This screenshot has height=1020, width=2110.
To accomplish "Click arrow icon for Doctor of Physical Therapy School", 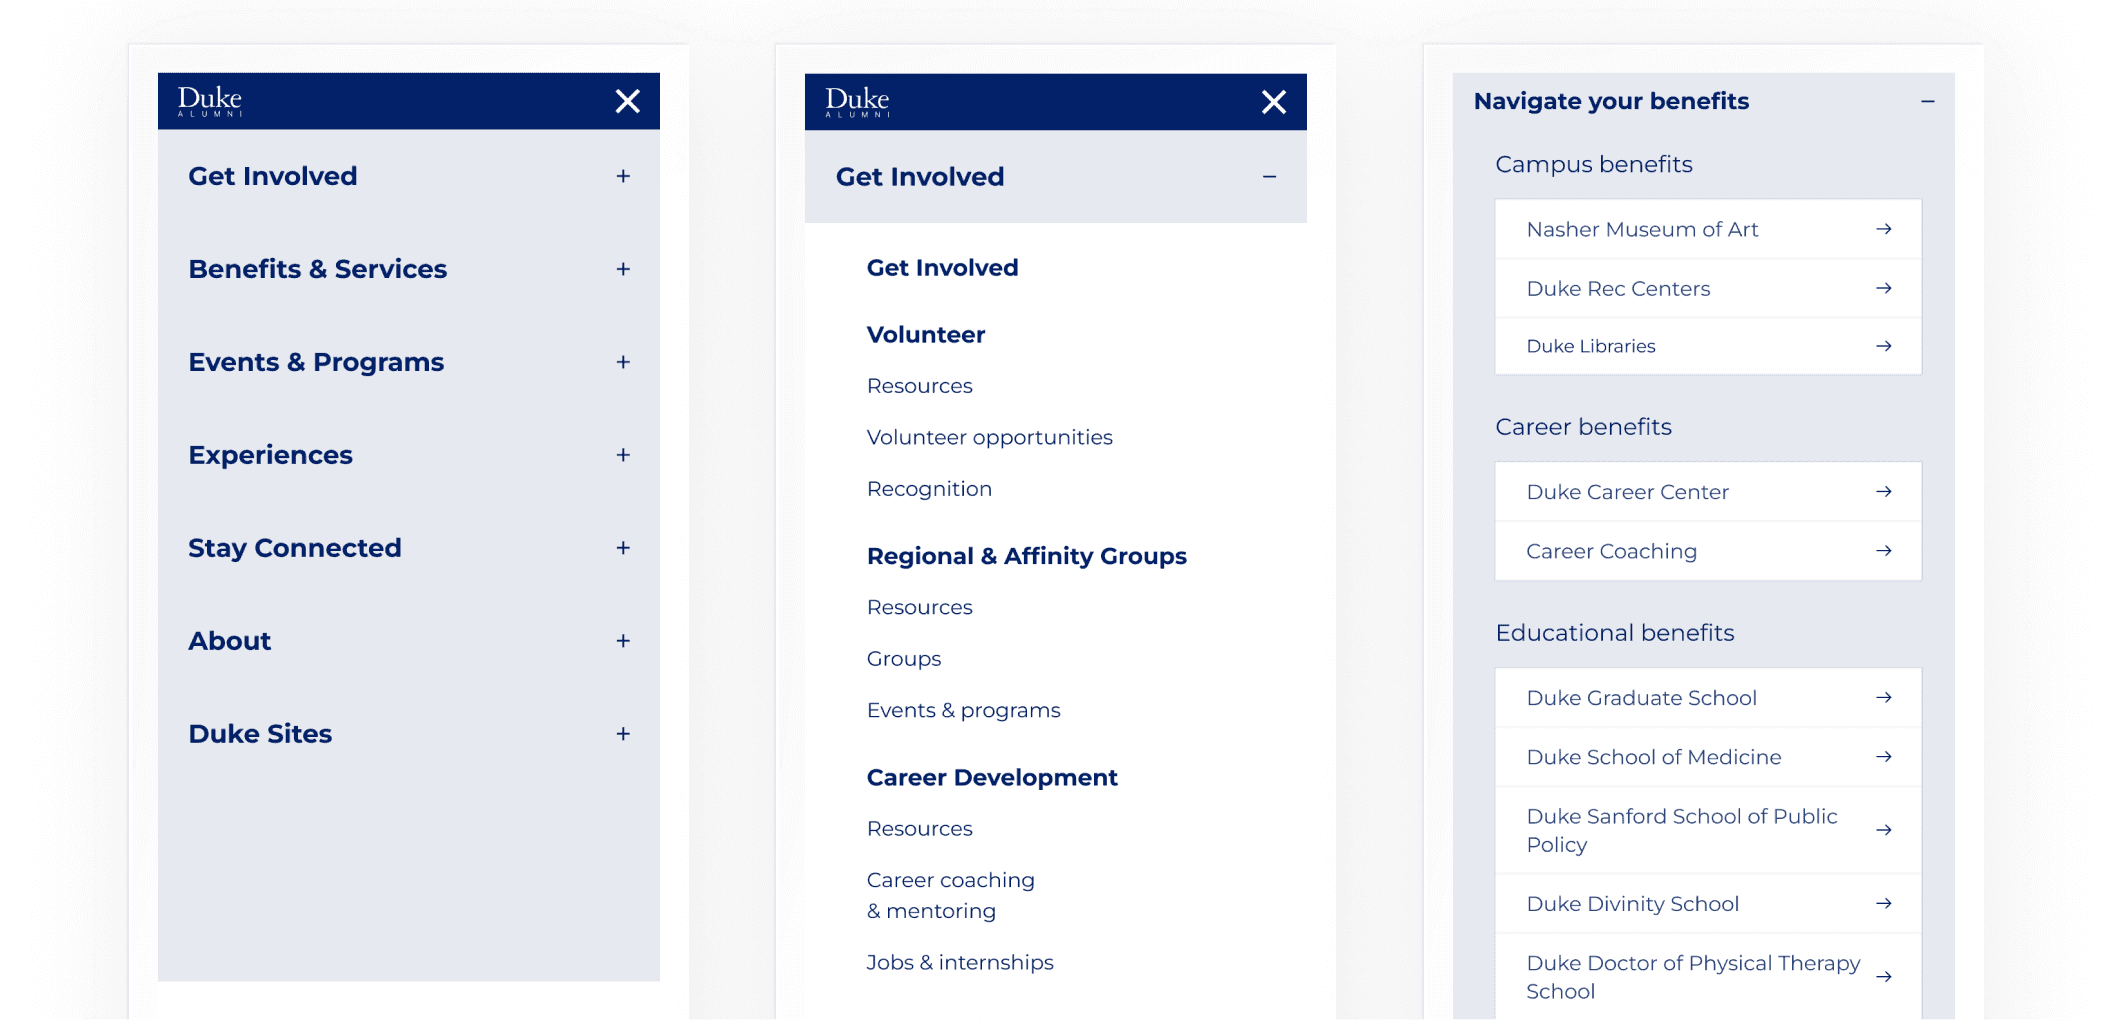I will click(1884, 977).
